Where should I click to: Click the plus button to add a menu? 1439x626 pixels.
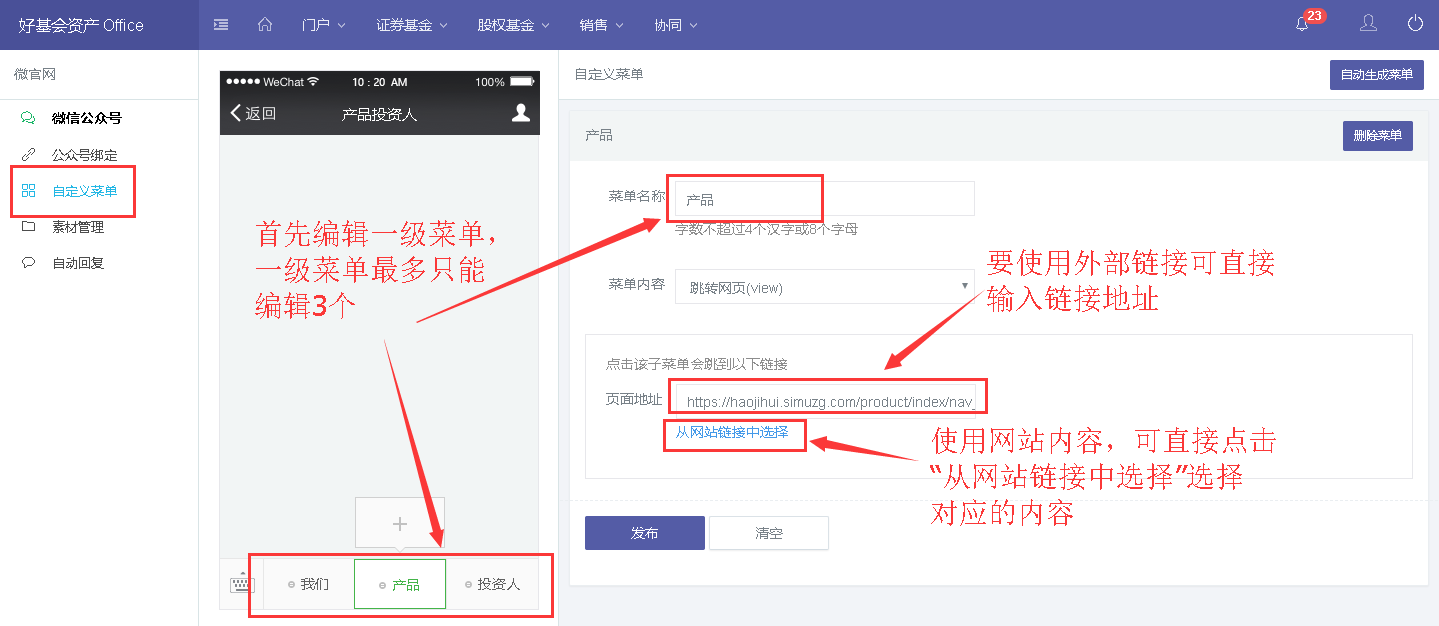[x=399, y=522]
